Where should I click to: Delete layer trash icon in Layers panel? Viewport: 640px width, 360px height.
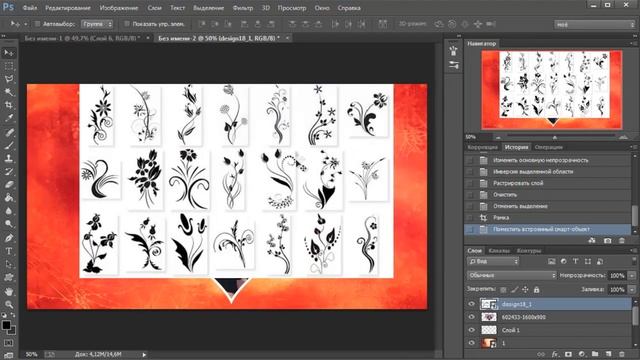pyautogui.click(x=622, y=354)
